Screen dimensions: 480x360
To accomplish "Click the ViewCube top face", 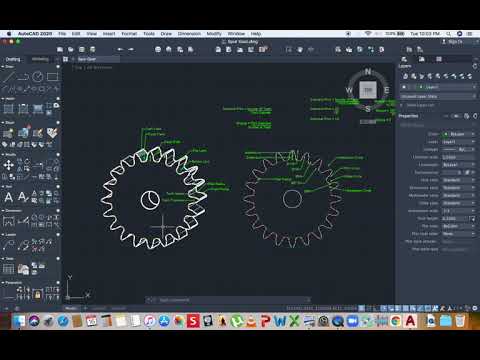I will (x=368, y=90).
